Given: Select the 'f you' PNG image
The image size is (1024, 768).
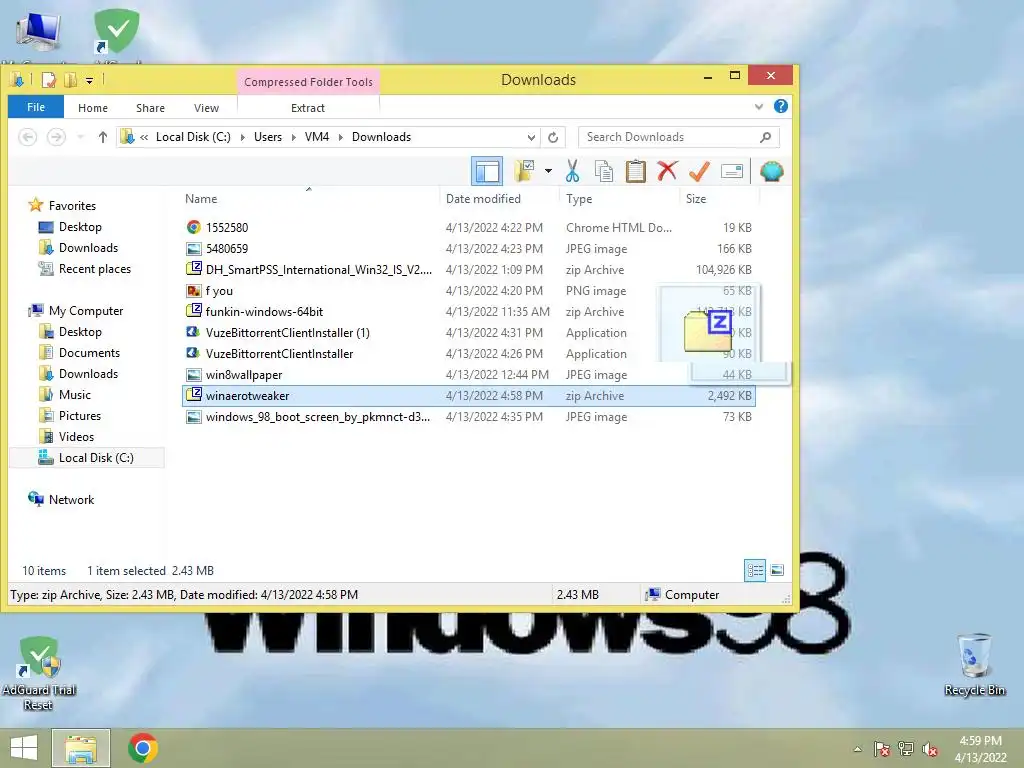Looking at the screenshot, I should (x=469, y=291).
